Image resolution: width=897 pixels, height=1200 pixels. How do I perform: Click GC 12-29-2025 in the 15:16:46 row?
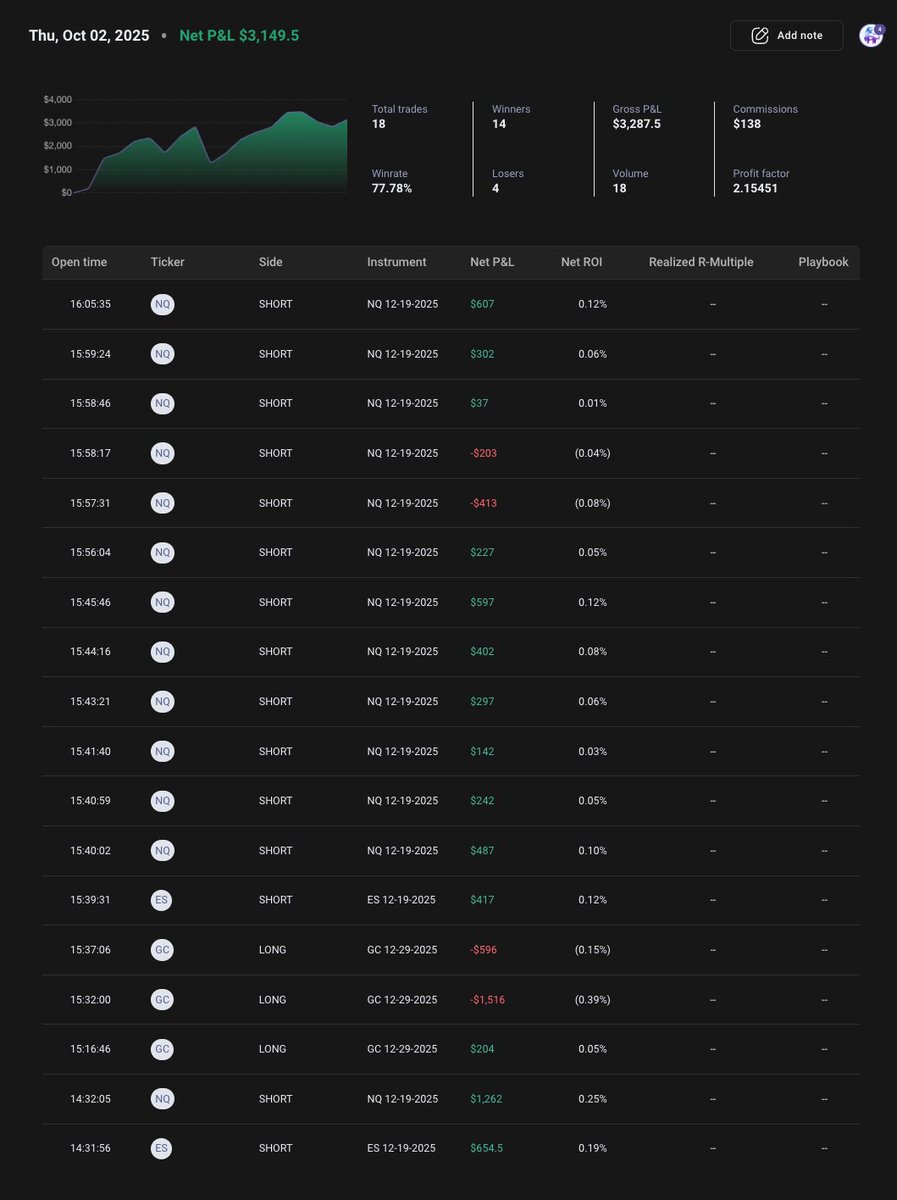[402, 1049]
